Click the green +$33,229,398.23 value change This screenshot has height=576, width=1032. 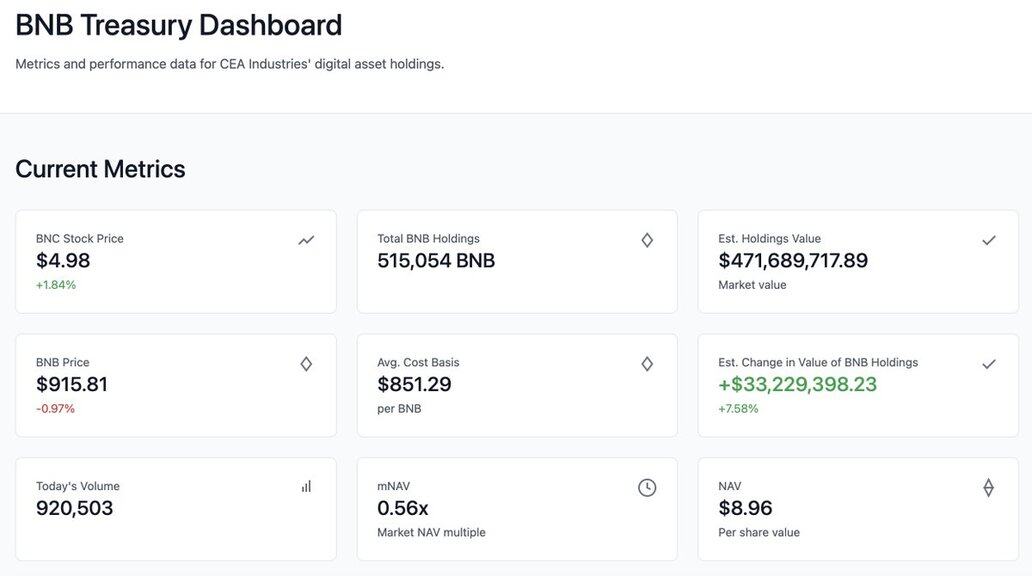coord(797,385)
